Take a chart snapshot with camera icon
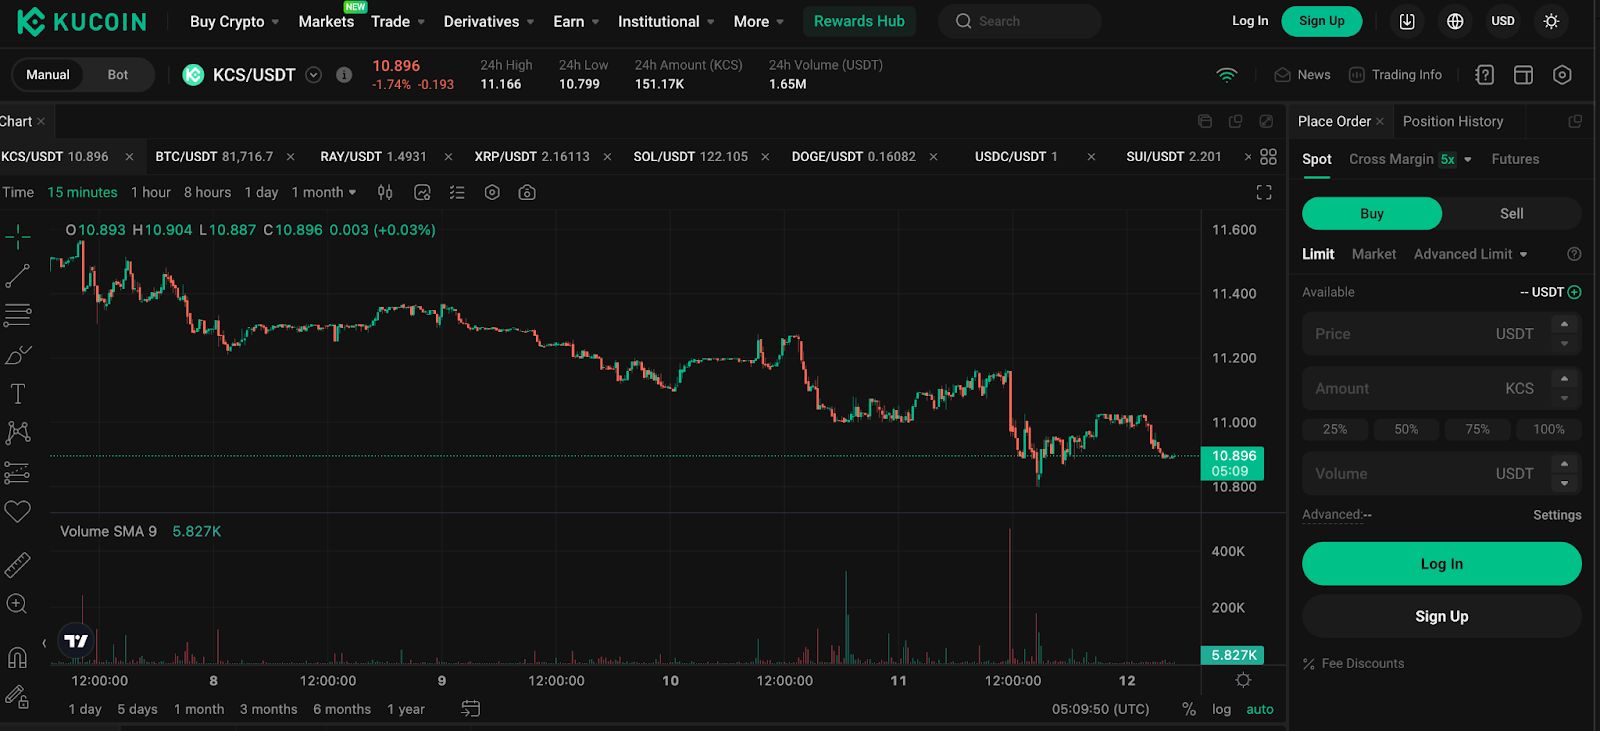Viewport: 1600px width, 731px height. 527,192
